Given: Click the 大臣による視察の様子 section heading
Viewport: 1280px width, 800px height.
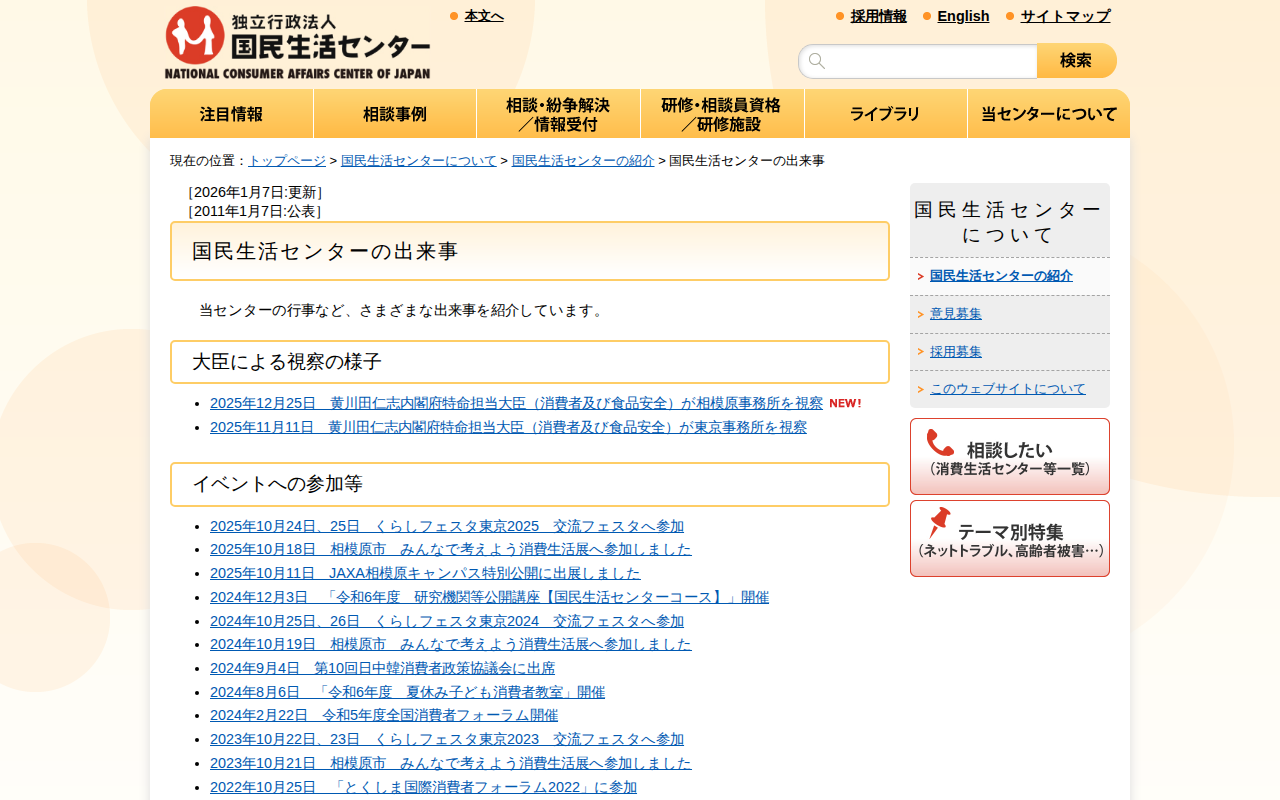Looking at the screenshot, I should [530, 362].
